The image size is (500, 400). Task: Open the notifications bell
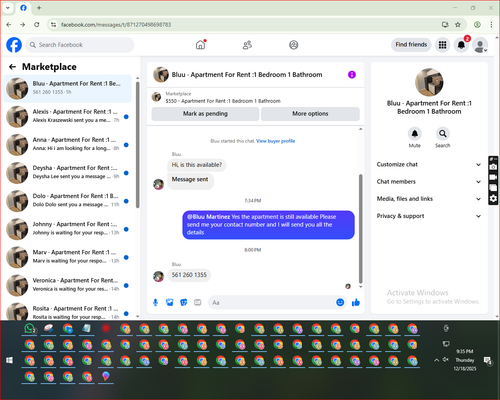point(461,45)
